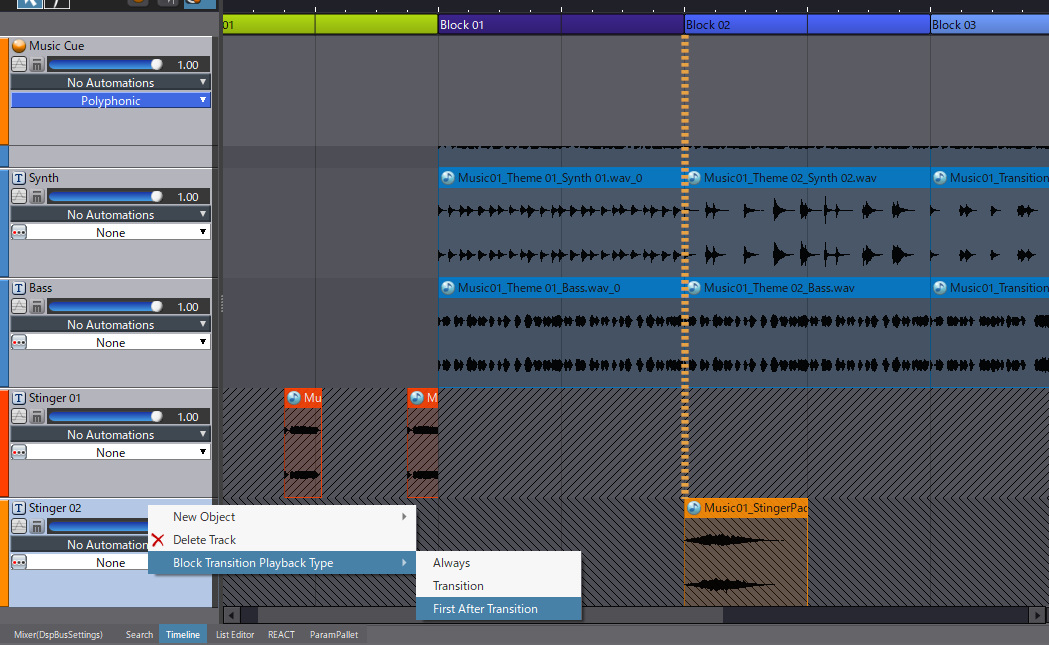Open the No Automations dropdown on Bass track
The width and height of the screenshot is (1049, 645).
pos(110,324)
